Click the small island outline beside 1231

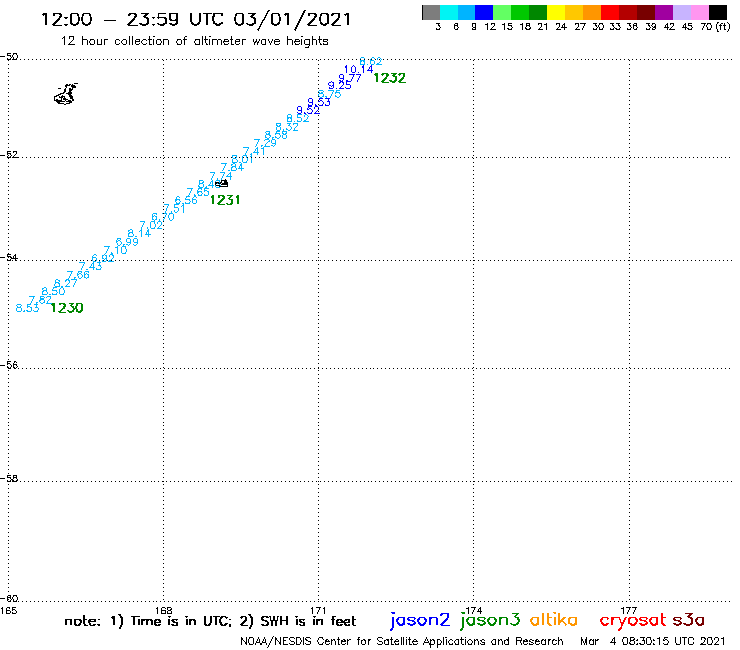(x=222, y=183)
